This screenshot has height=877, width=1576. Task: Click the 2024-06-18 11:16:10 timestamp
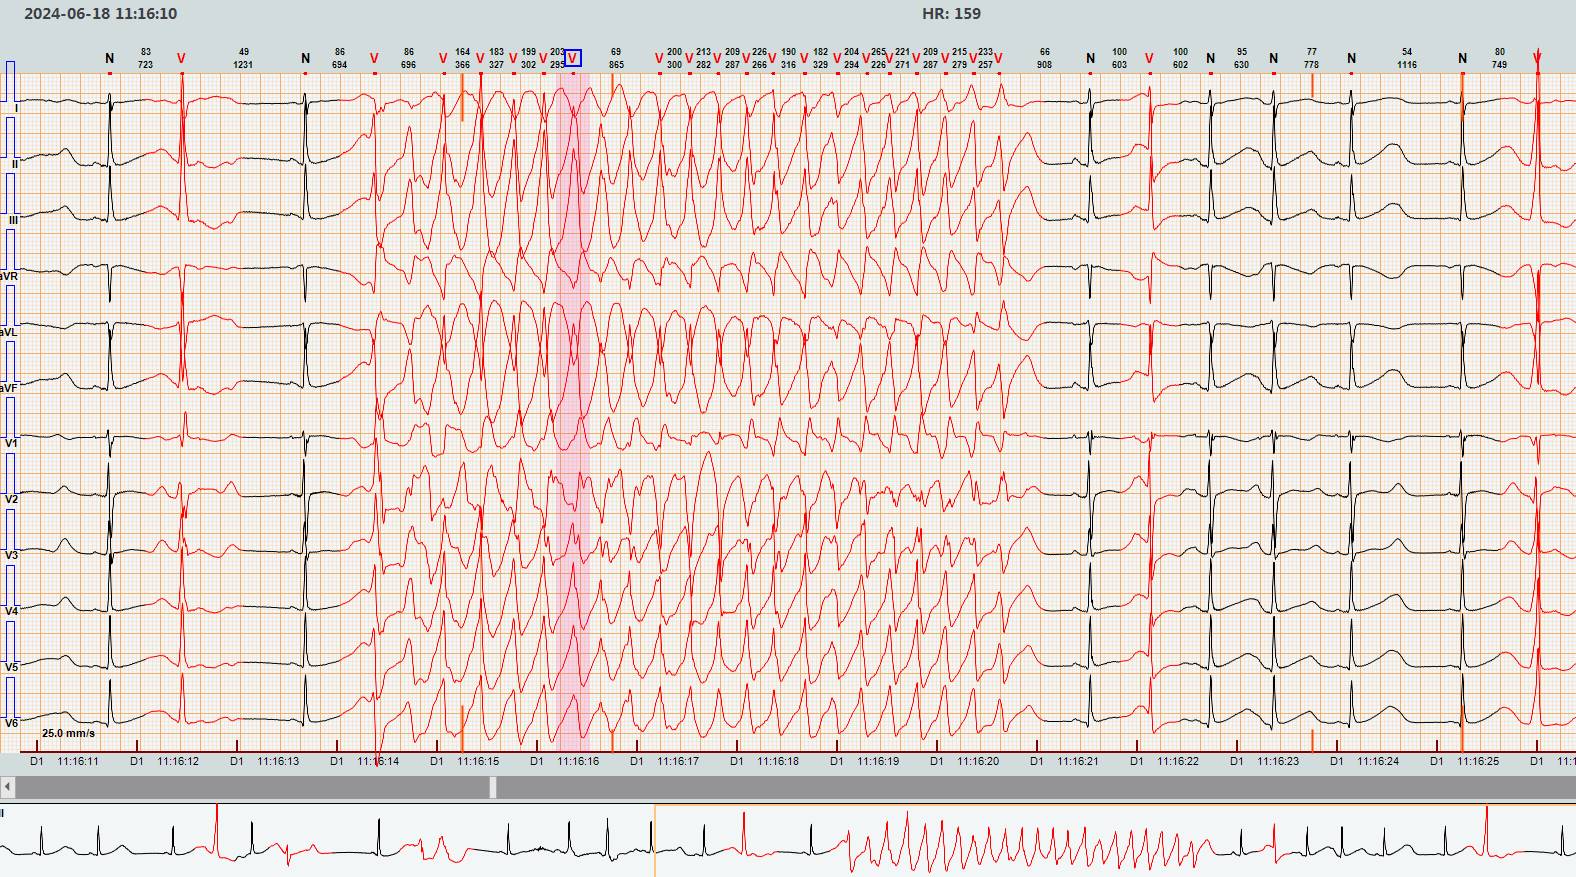(100, 14)
